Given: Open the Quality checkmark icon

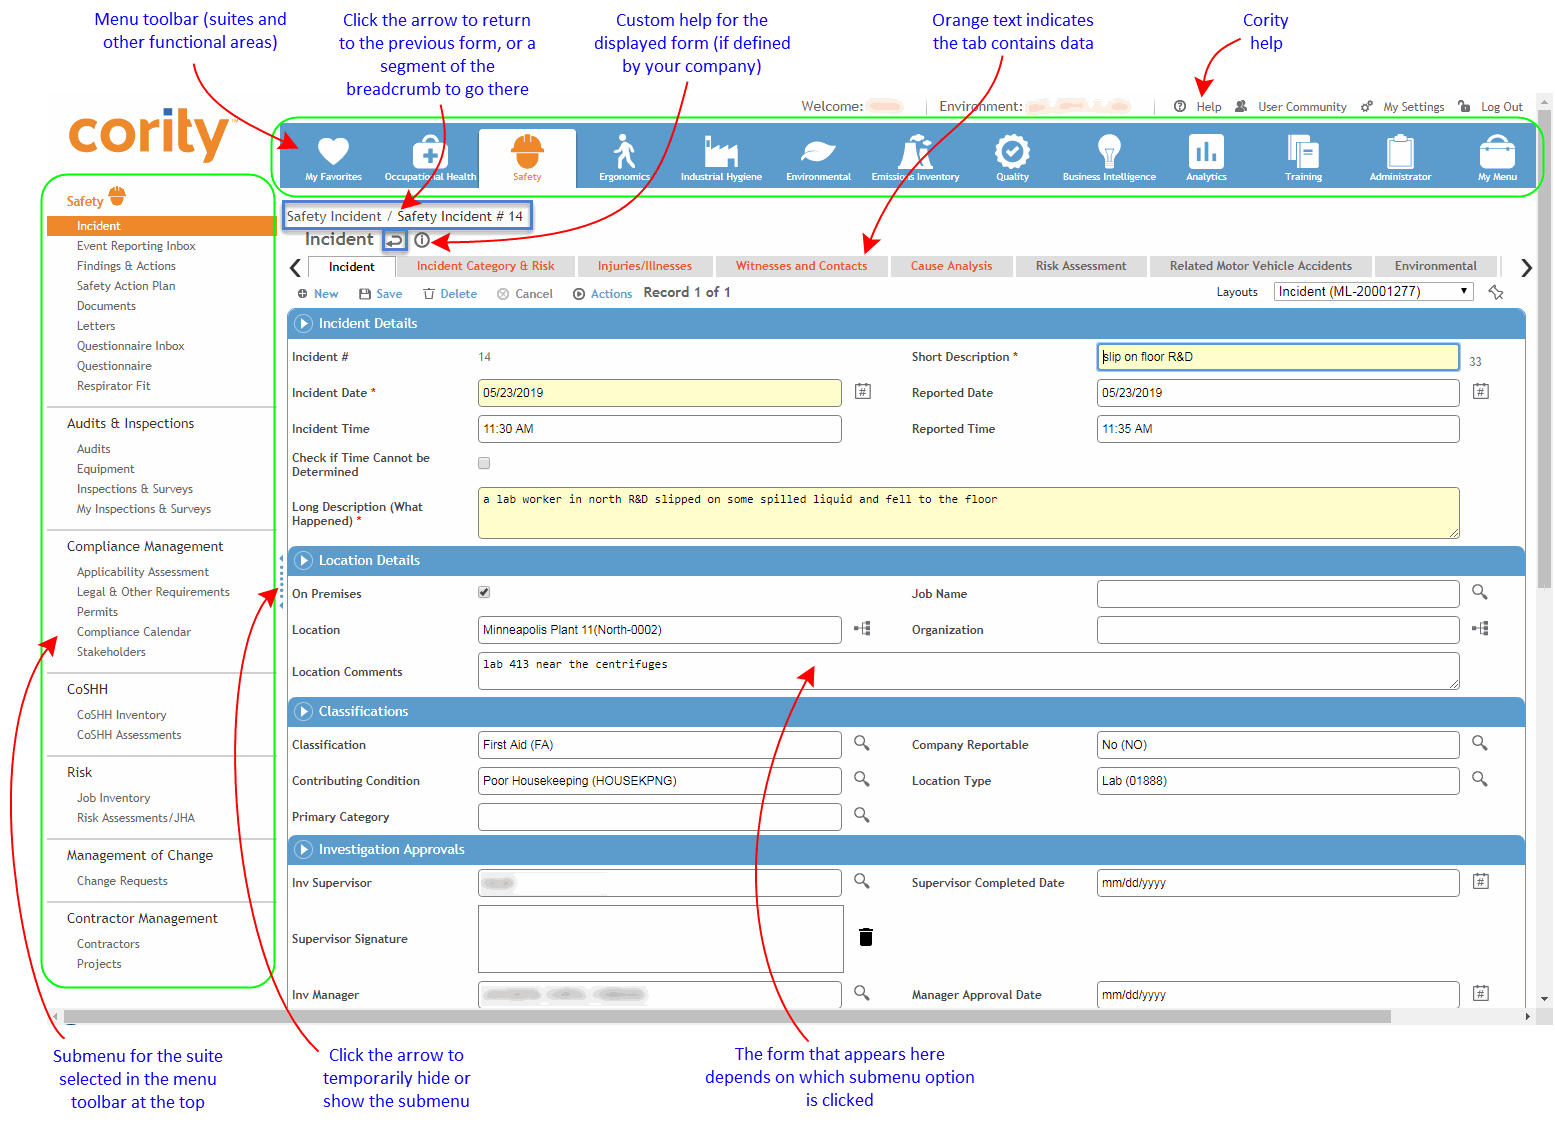Looking at the screenshot, I should (1012, 151).
